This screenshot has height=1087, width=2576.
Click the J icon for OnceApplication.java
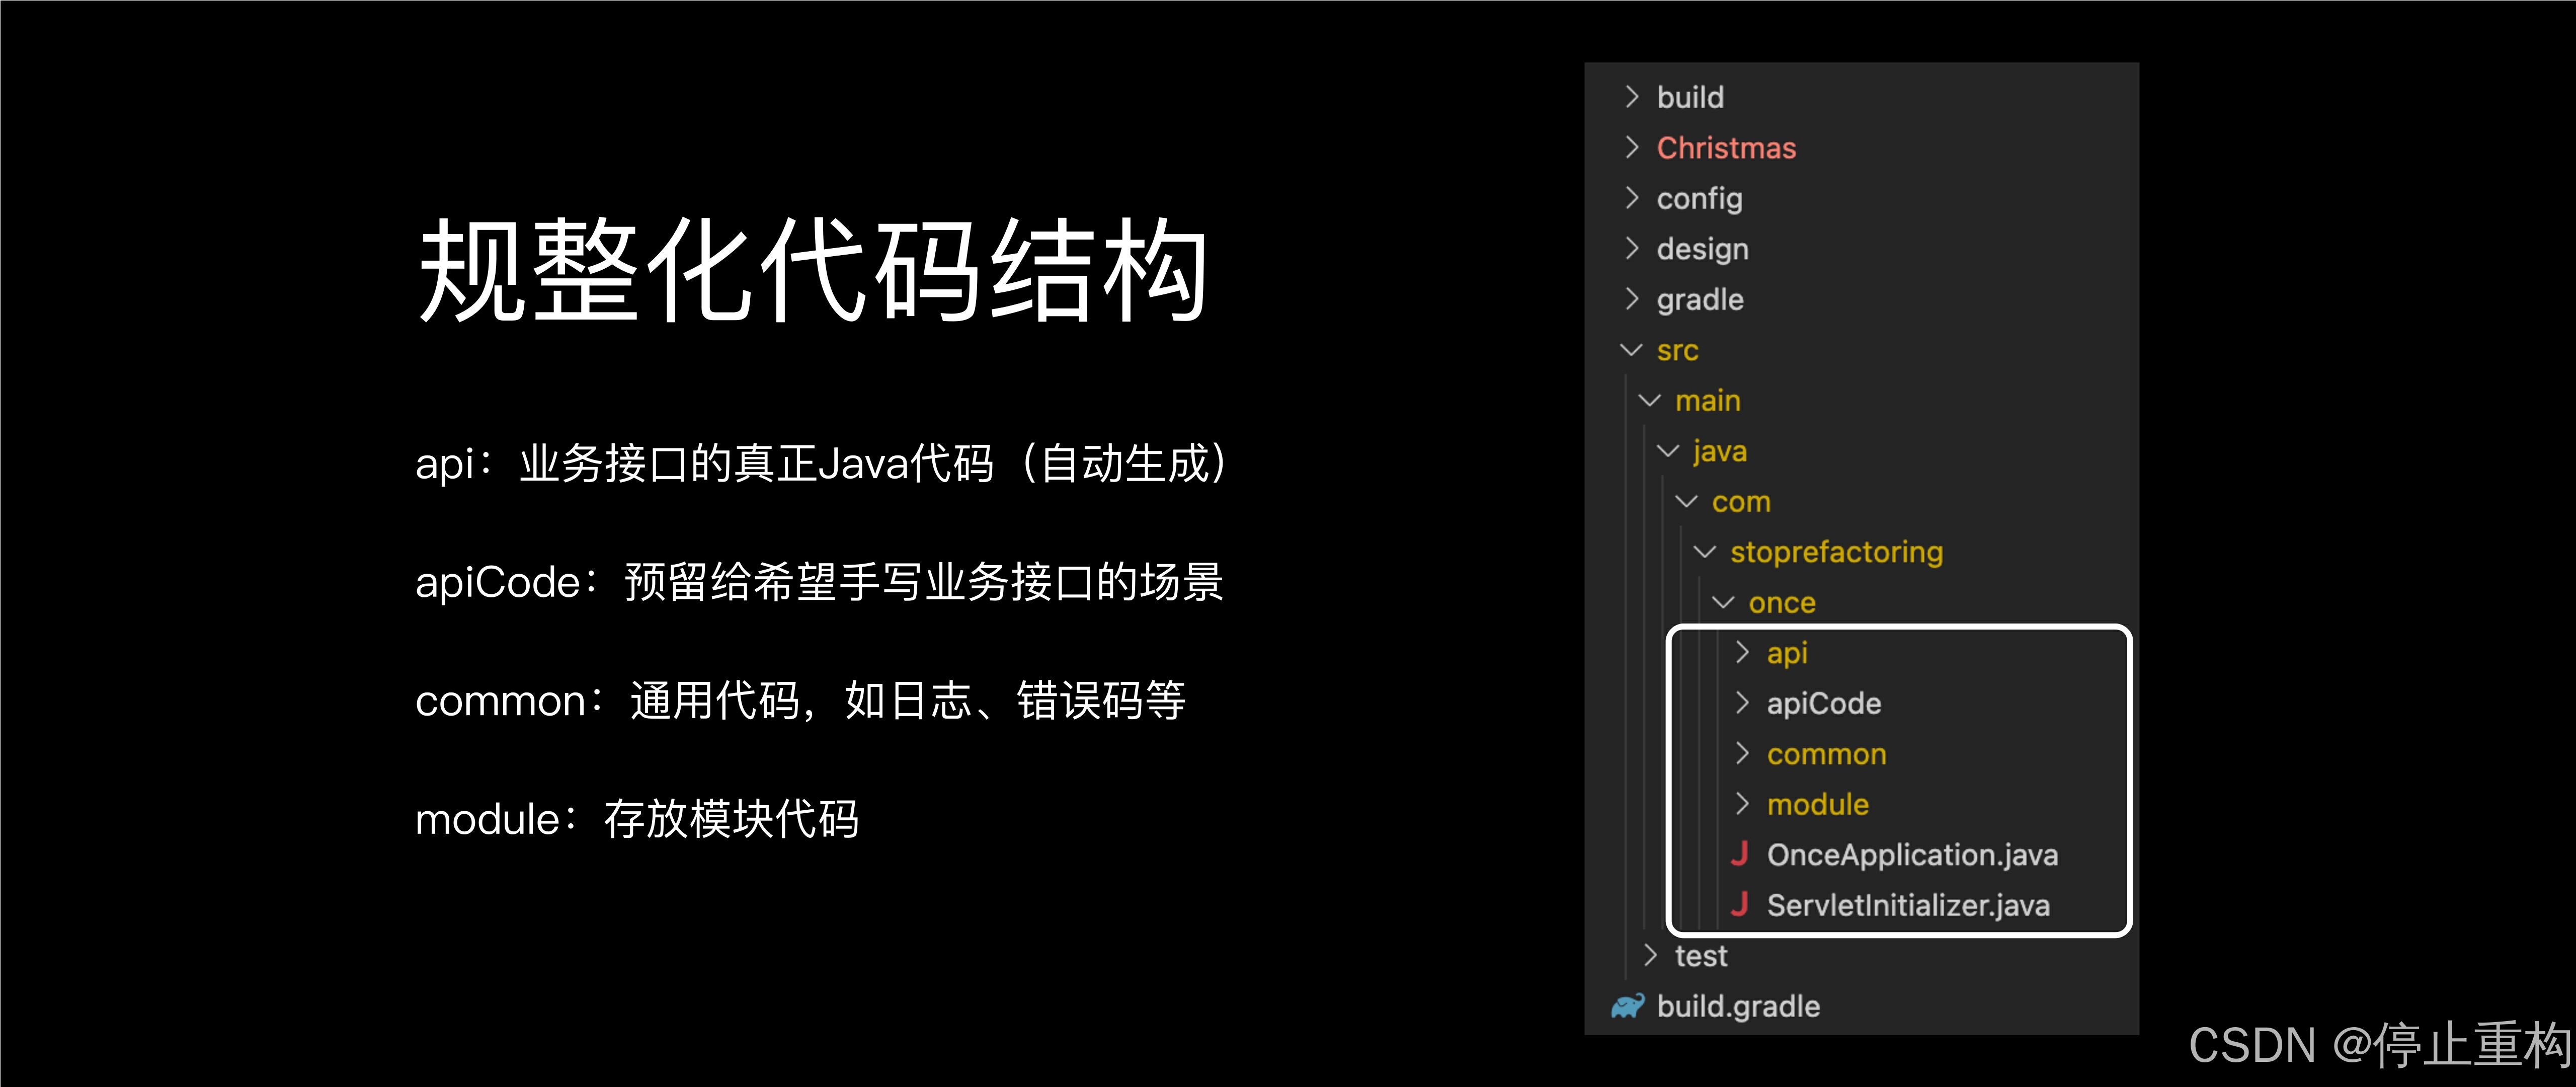pos(1740,854)
